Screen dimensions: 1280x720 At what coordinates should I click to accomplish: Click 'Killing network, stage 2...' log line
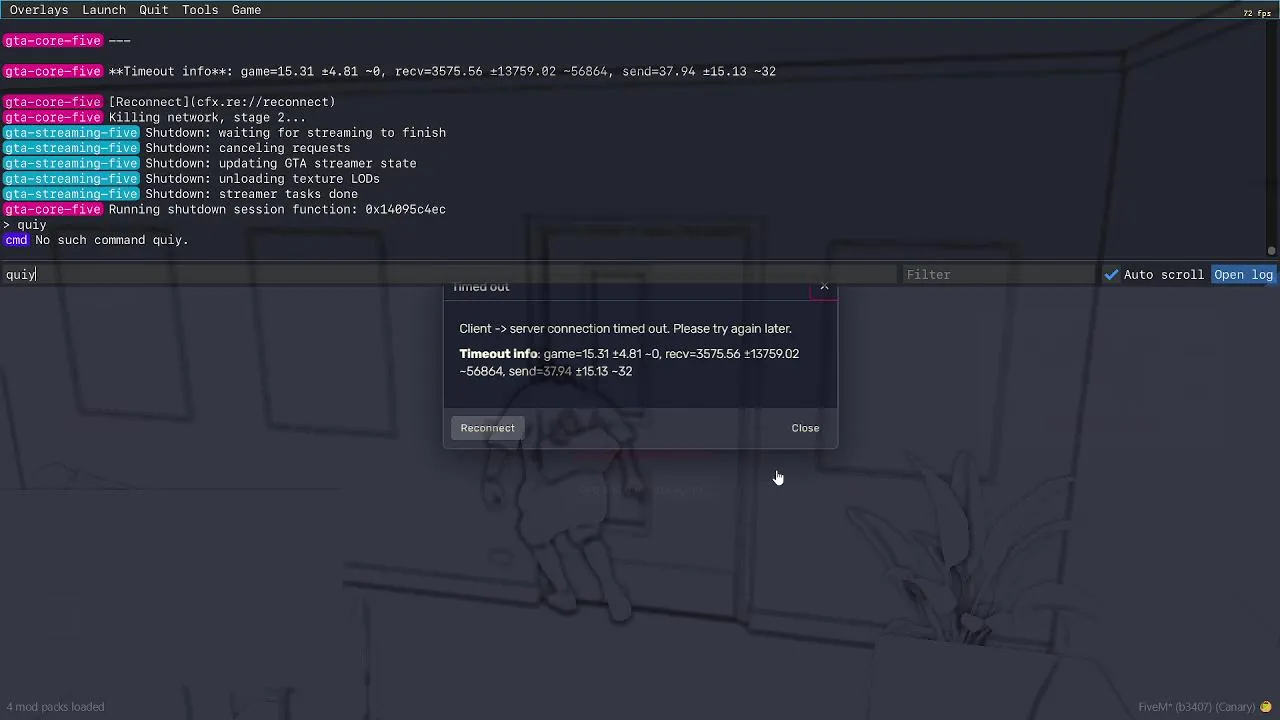tap(207, 118)
